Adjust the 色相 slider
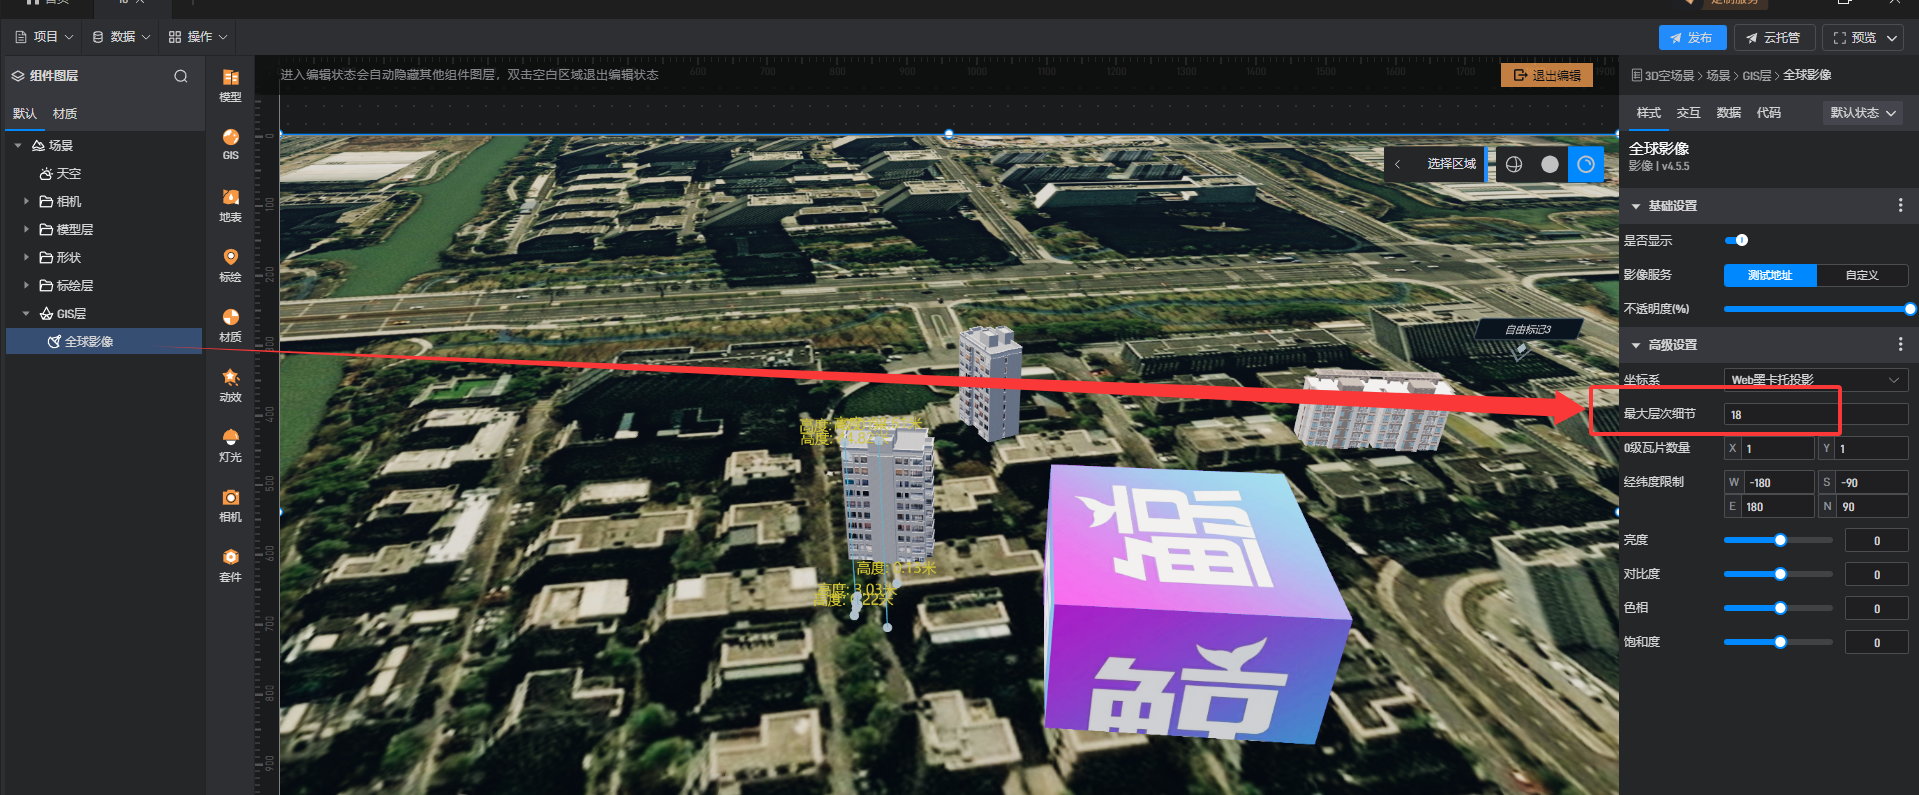The image size is (1919, 795). [x=1778, y=608]
